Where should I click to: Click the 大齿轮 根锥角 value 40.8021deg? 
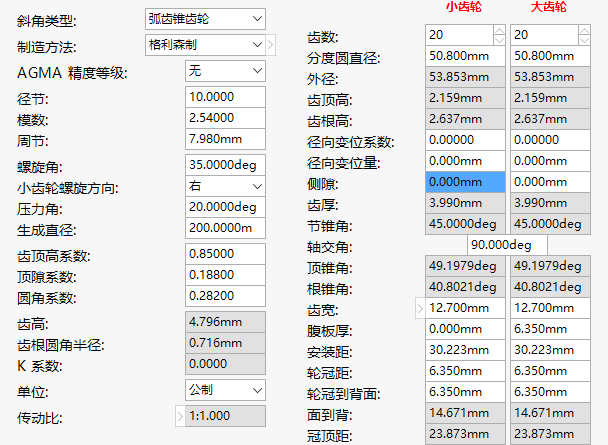click(551, 287)
